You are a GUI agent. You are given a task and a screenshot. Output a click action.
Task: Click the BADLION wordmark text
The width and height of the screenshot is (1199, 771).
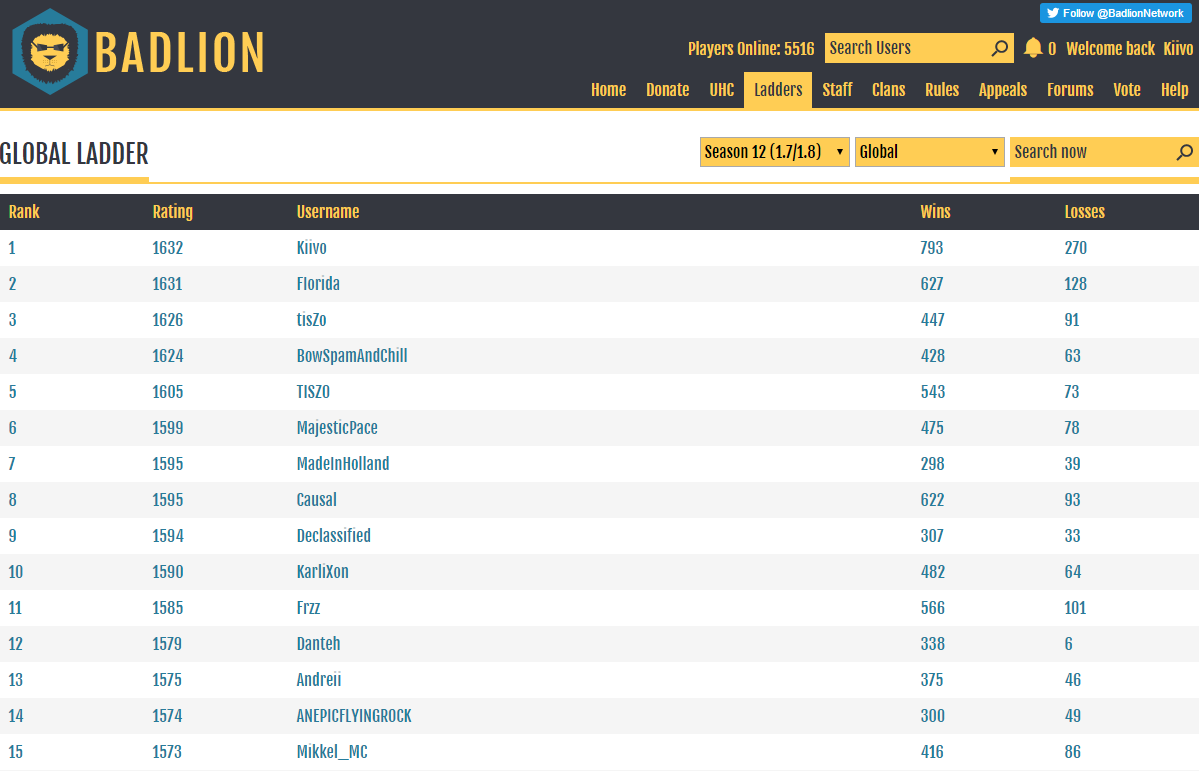(x=180, y=53)
